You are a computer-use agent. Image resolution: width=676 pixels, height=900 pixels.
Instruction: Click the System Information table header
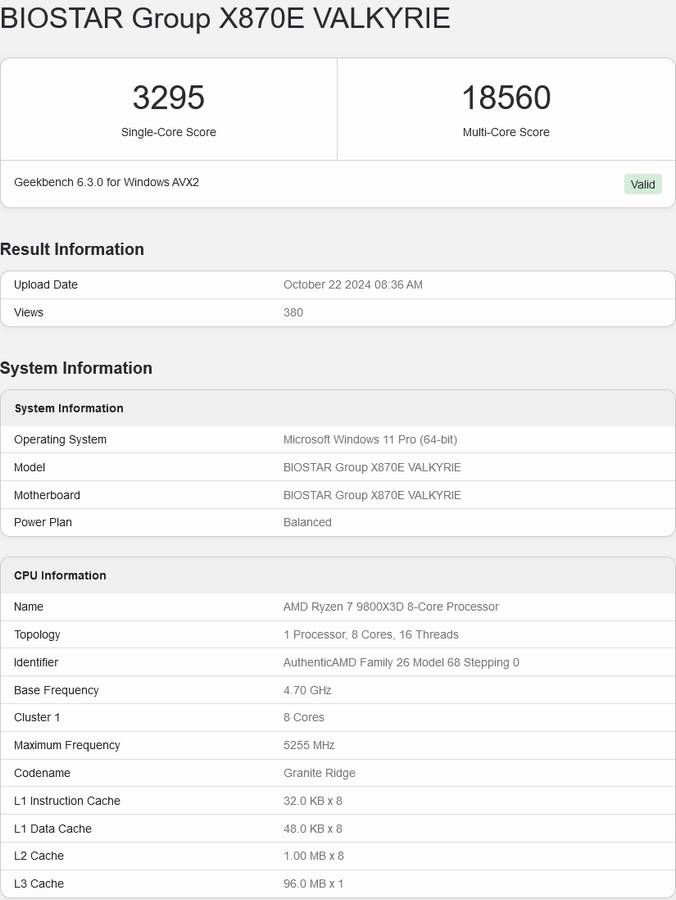tap(69, 408)
